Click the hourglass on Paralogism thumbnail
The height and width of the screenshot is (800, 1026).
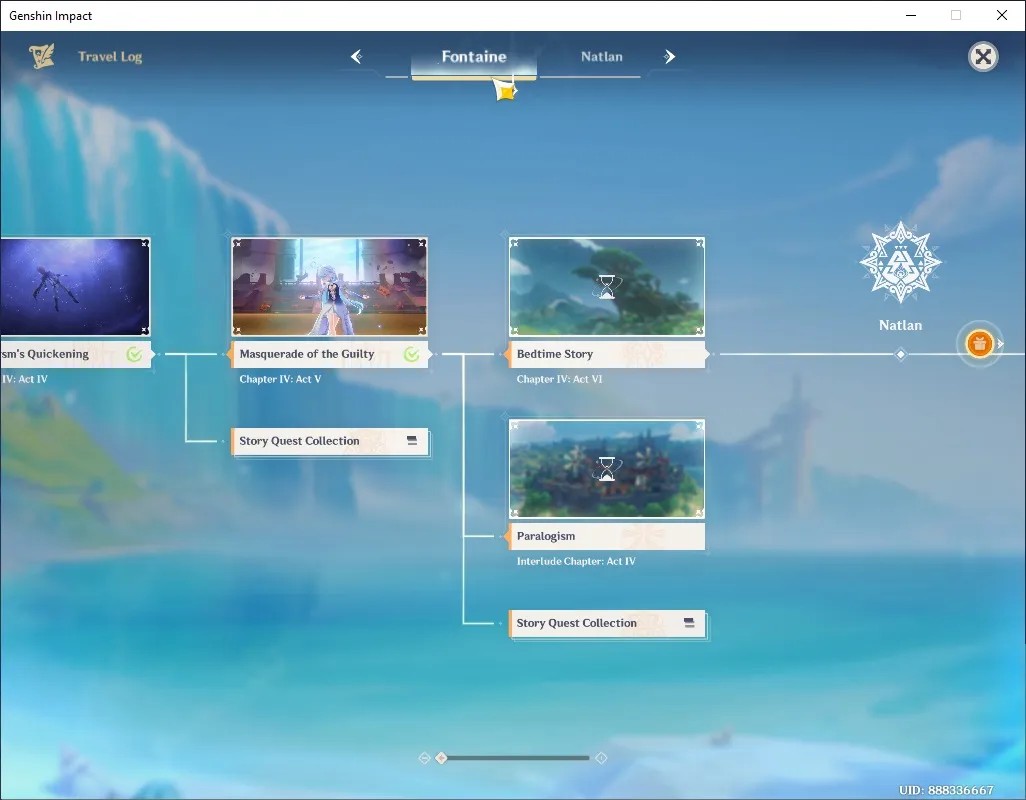click(607, 468)
